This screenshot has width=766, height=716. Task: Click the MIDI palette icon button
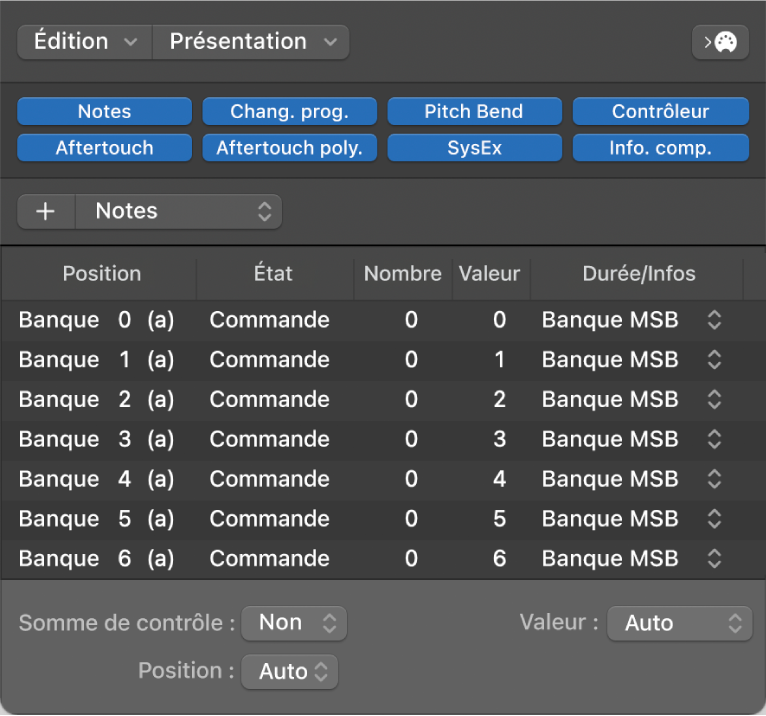coord(720,42)
